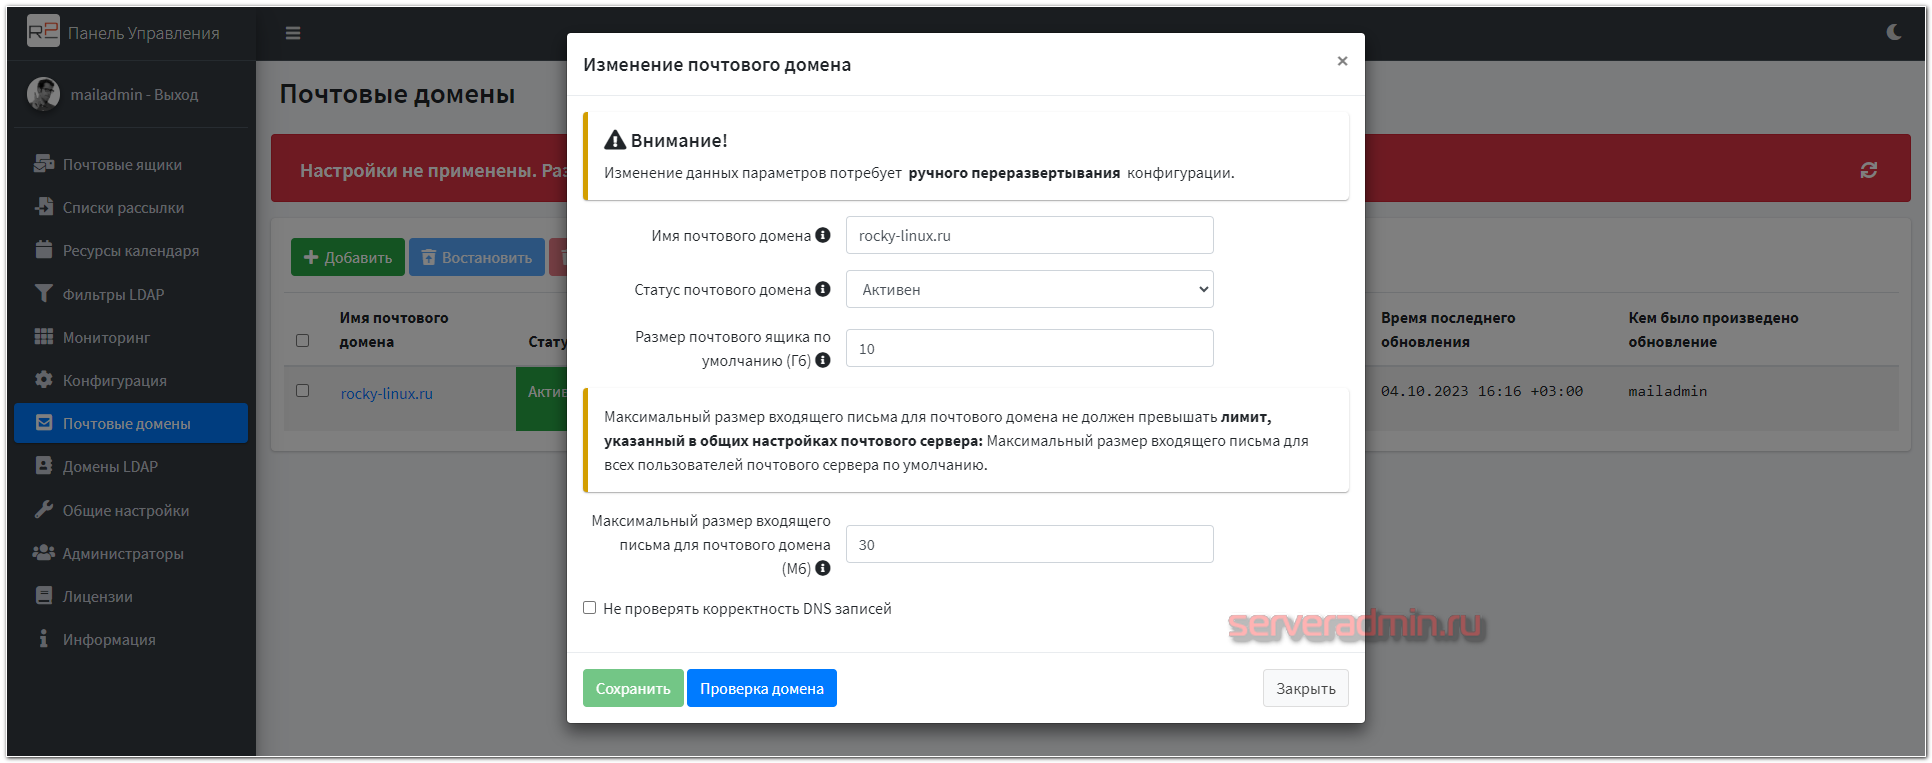The height and width of the screenshot is (763, 1932).
Task: Toggle sidebar with hamburger menu icon
Action: tap(293, 33)
